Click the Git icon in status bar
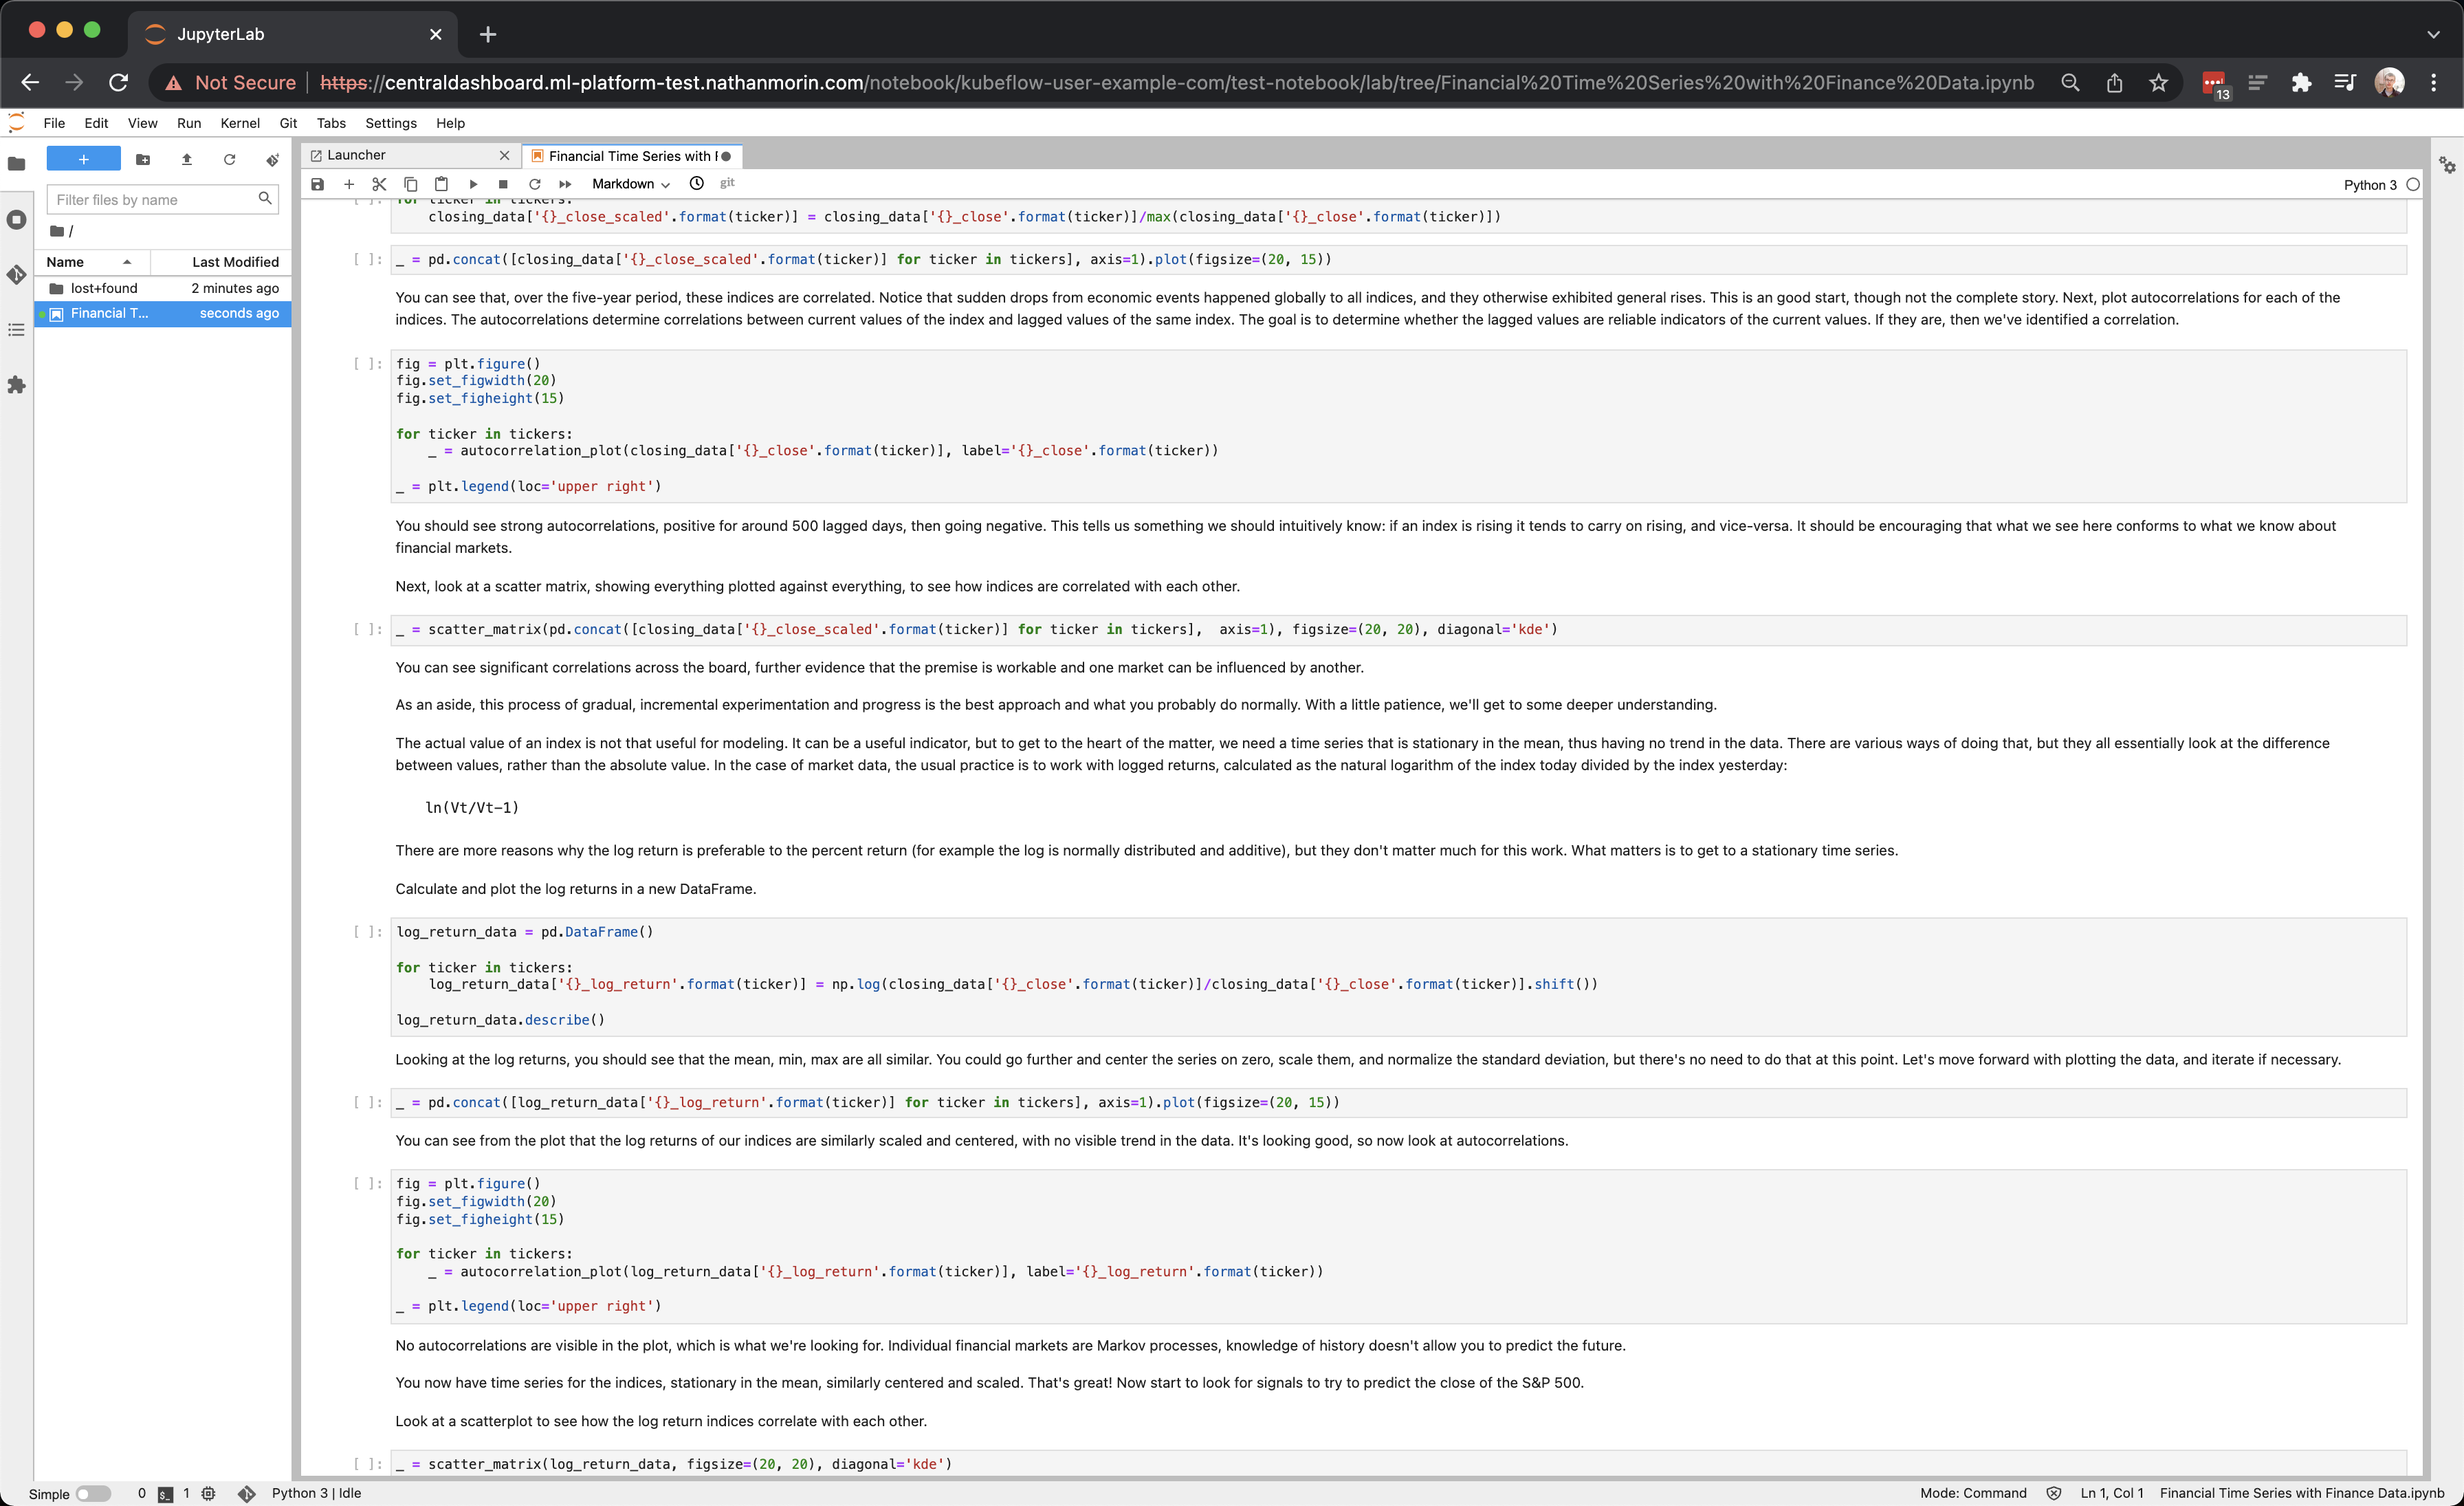The width and height of the screenshot is (2464, 1506). tap(246, 1493)
